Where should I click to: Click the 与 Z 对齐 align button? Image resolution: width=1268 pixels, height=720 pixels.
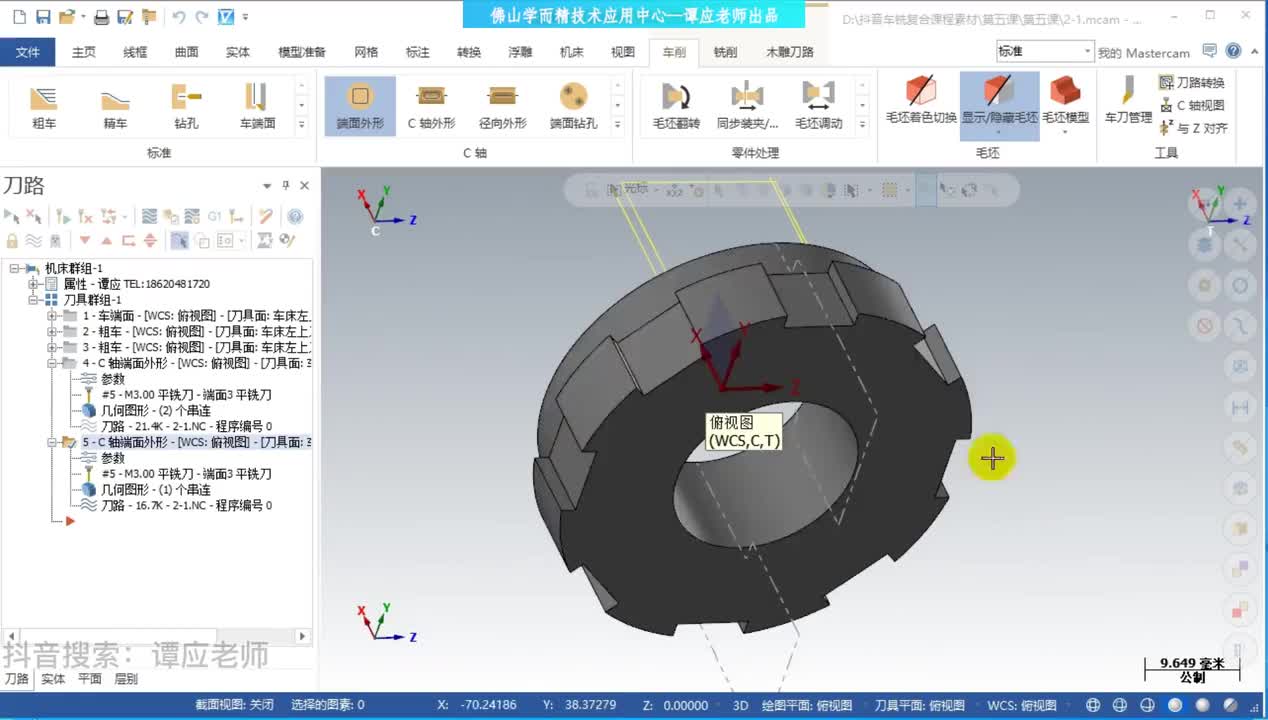[x=1194, y=128]
